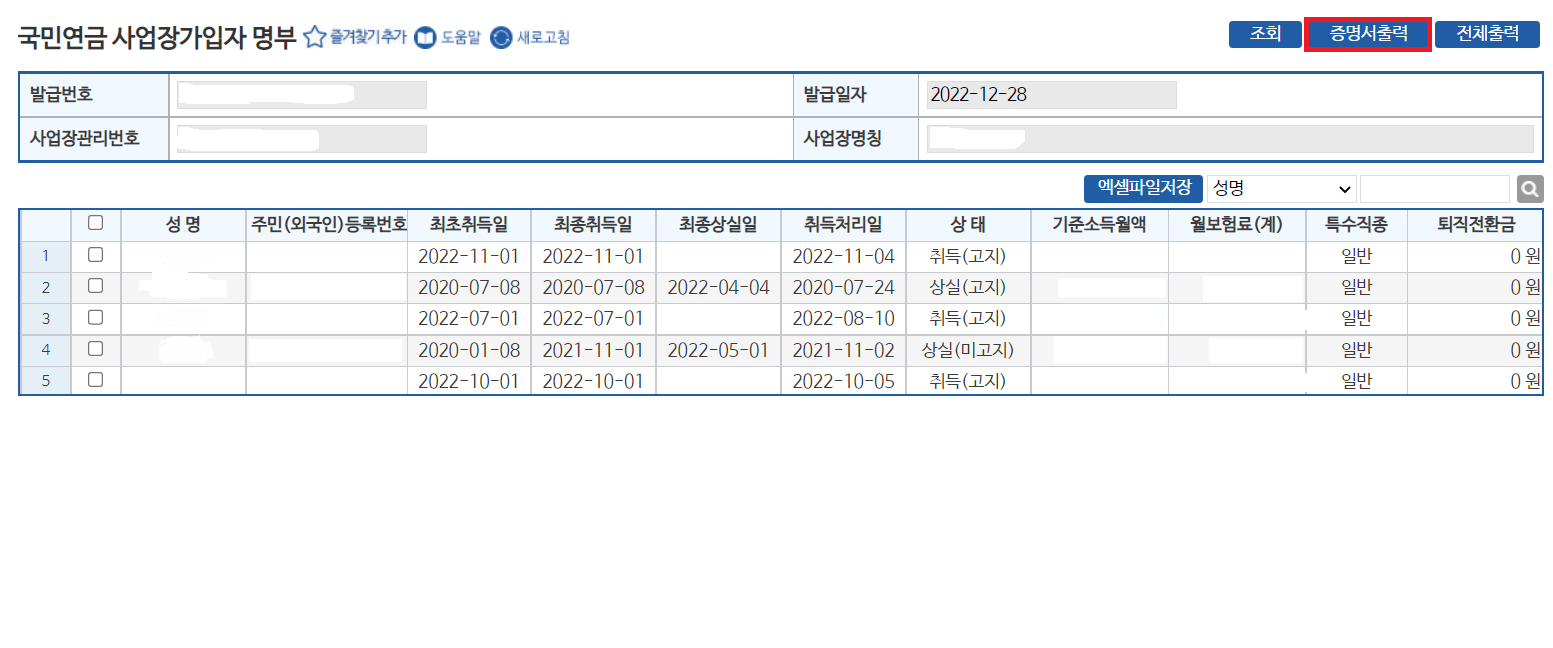This screenshot has width=1553, height=648.
Task: Select the 2021-11-01 최종취득일 cell
Action: click(594, 350)
